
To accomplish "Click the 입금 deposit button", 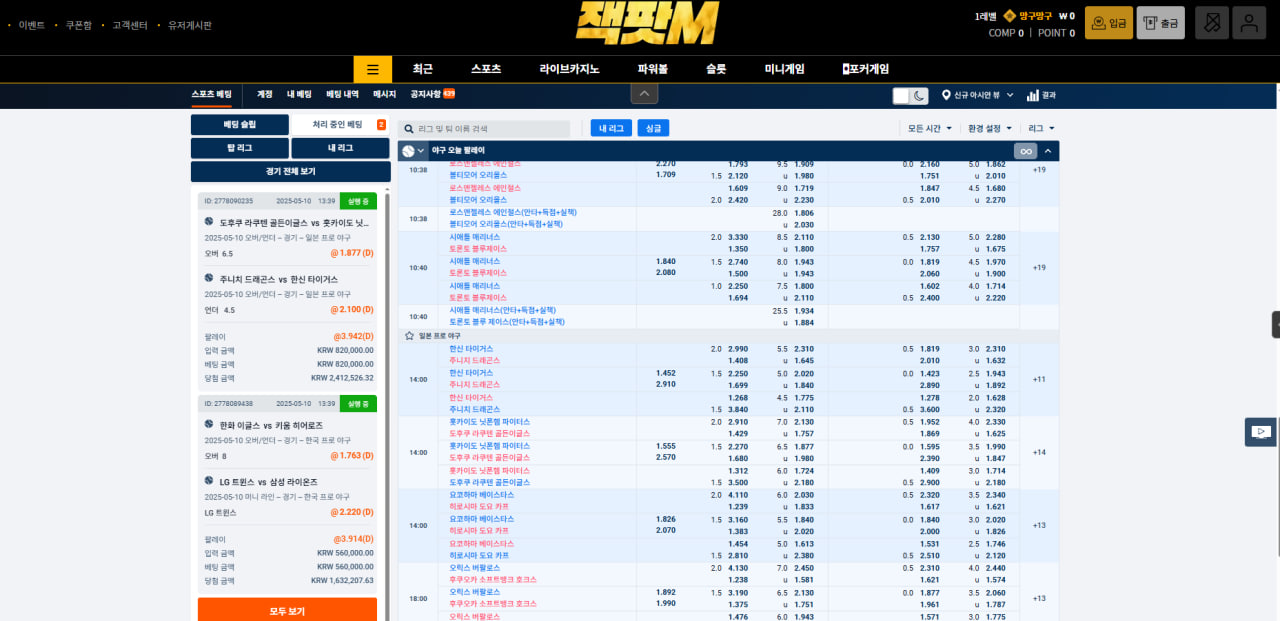I will click(1108, 23).
